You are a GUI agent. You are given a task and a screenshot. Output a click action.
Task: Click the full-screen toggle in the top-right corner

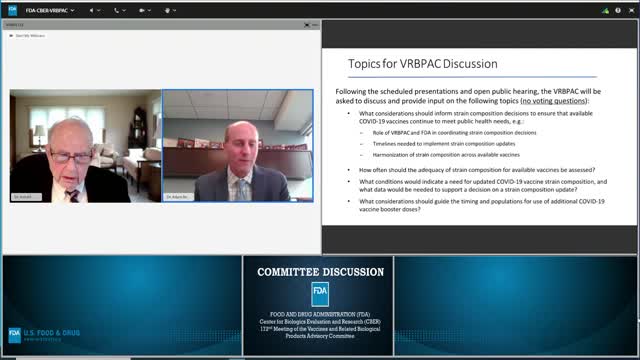click(x=631, y=11)
